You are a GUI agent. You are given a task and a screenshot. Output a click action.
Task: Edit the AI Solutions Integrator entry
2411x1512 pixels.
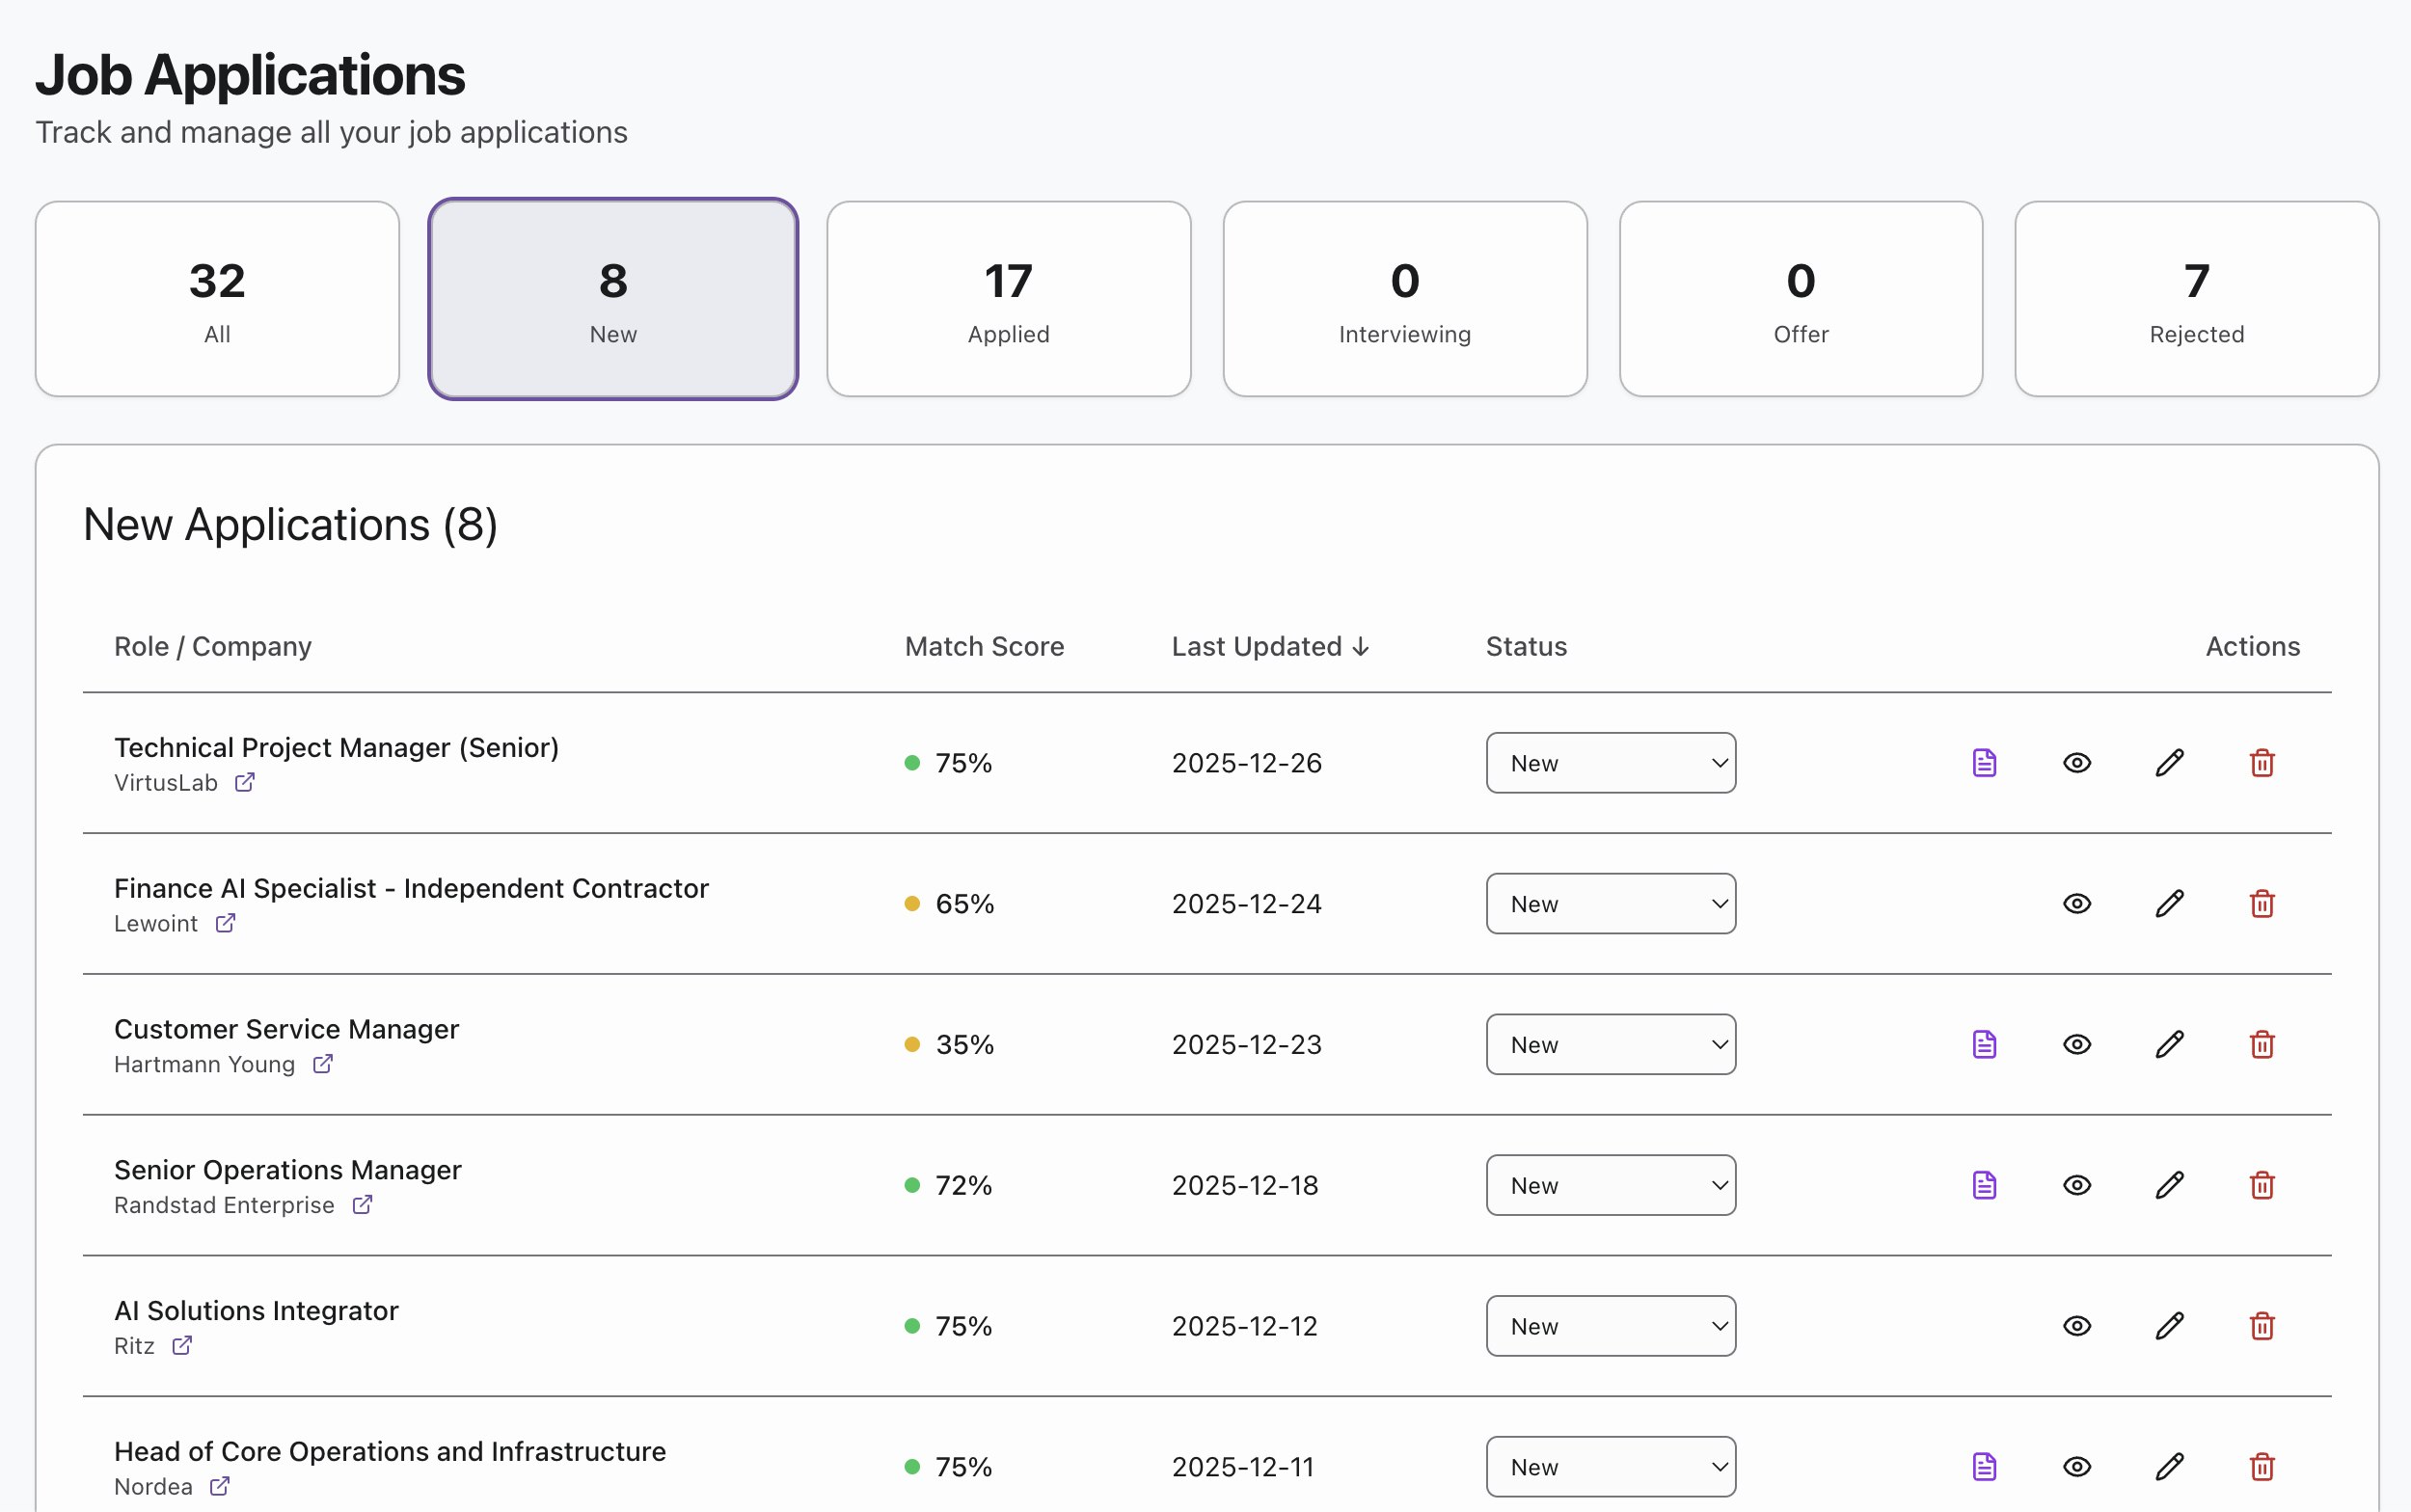pos(2169,1326)
